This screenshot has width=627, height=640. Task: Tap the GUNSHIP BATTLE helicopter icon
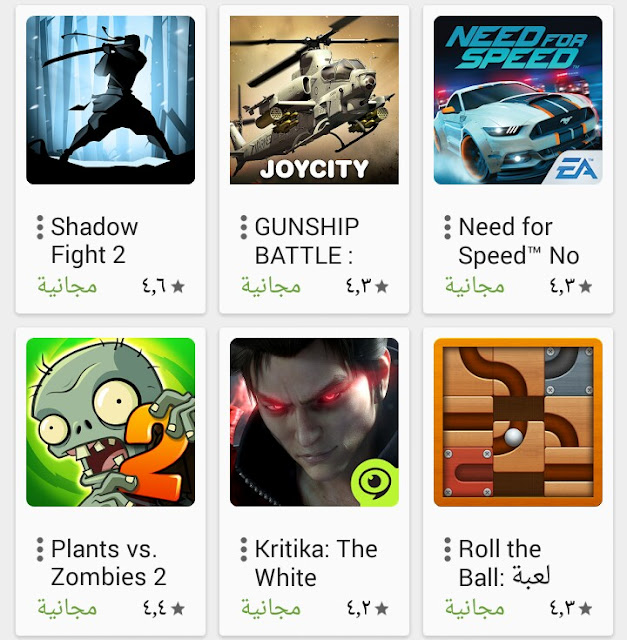(x=314, y=100)
